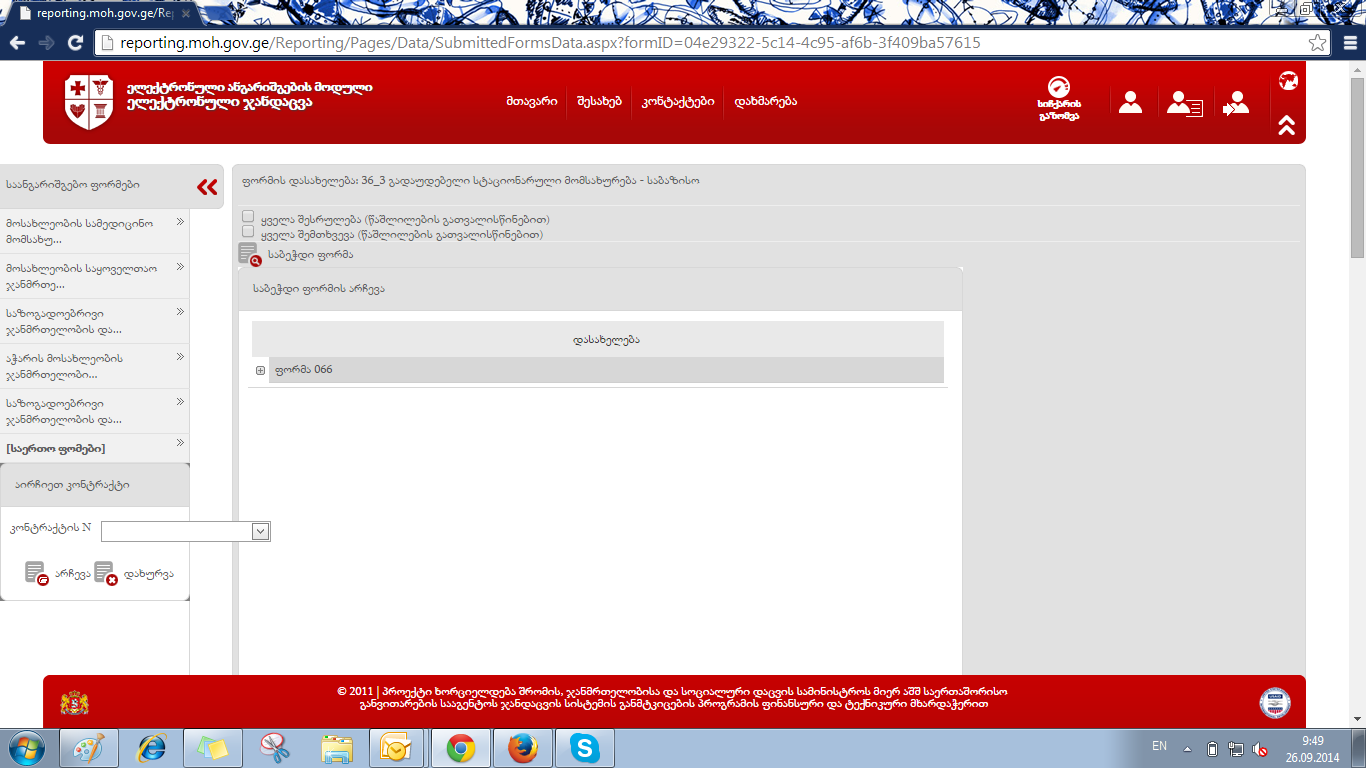The width and height of the screenshot is (1366, 768).
Task: Open Skype from the Windows taskbar
Action: click(x=584, y=748)
